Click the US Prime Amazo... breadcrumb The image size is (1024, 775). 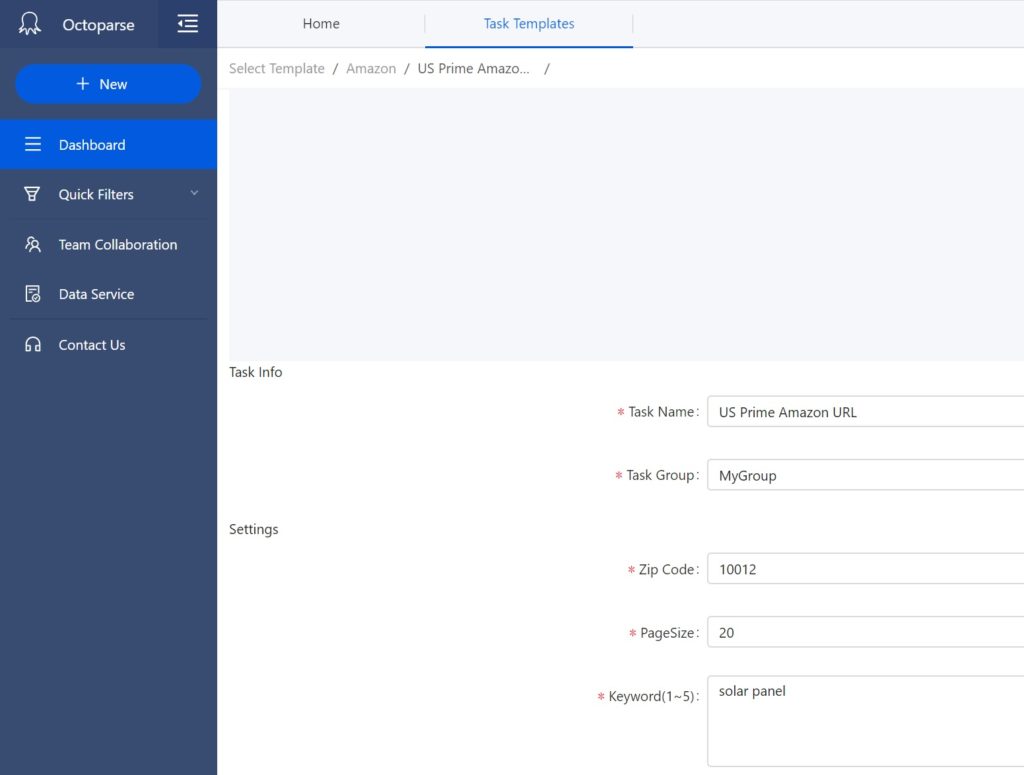[x=473, y=69]
